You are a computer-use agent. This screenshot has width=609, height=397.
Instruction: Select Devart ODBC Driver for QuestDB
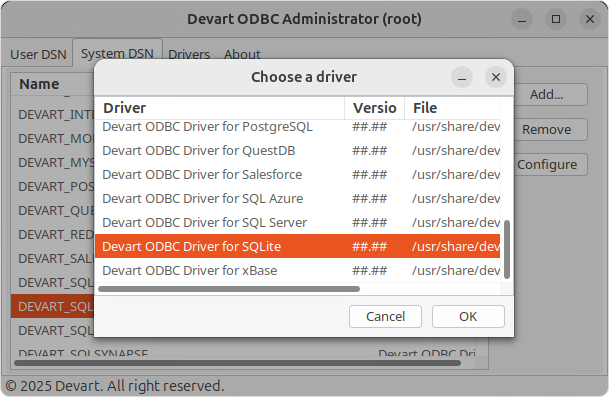(x=298, y=150)
